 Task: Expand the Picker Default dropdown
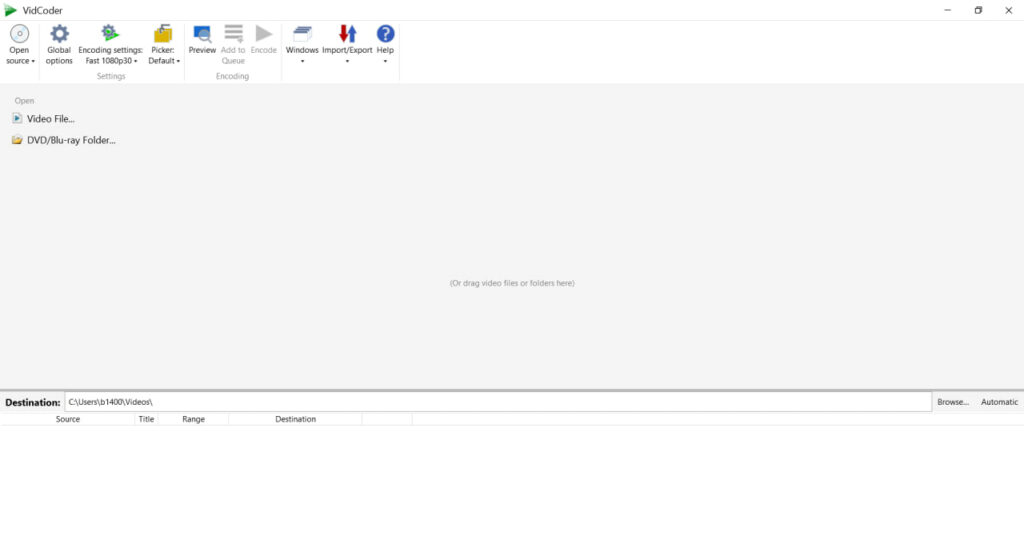pos(178,61)
